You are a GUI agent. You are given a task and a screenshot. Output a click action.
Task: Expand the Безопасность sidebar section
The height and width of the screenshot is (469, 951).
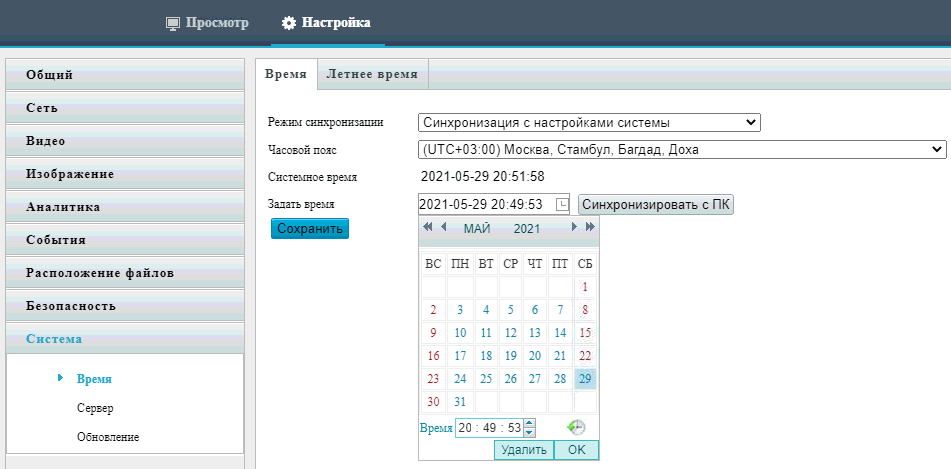point(125,305)
